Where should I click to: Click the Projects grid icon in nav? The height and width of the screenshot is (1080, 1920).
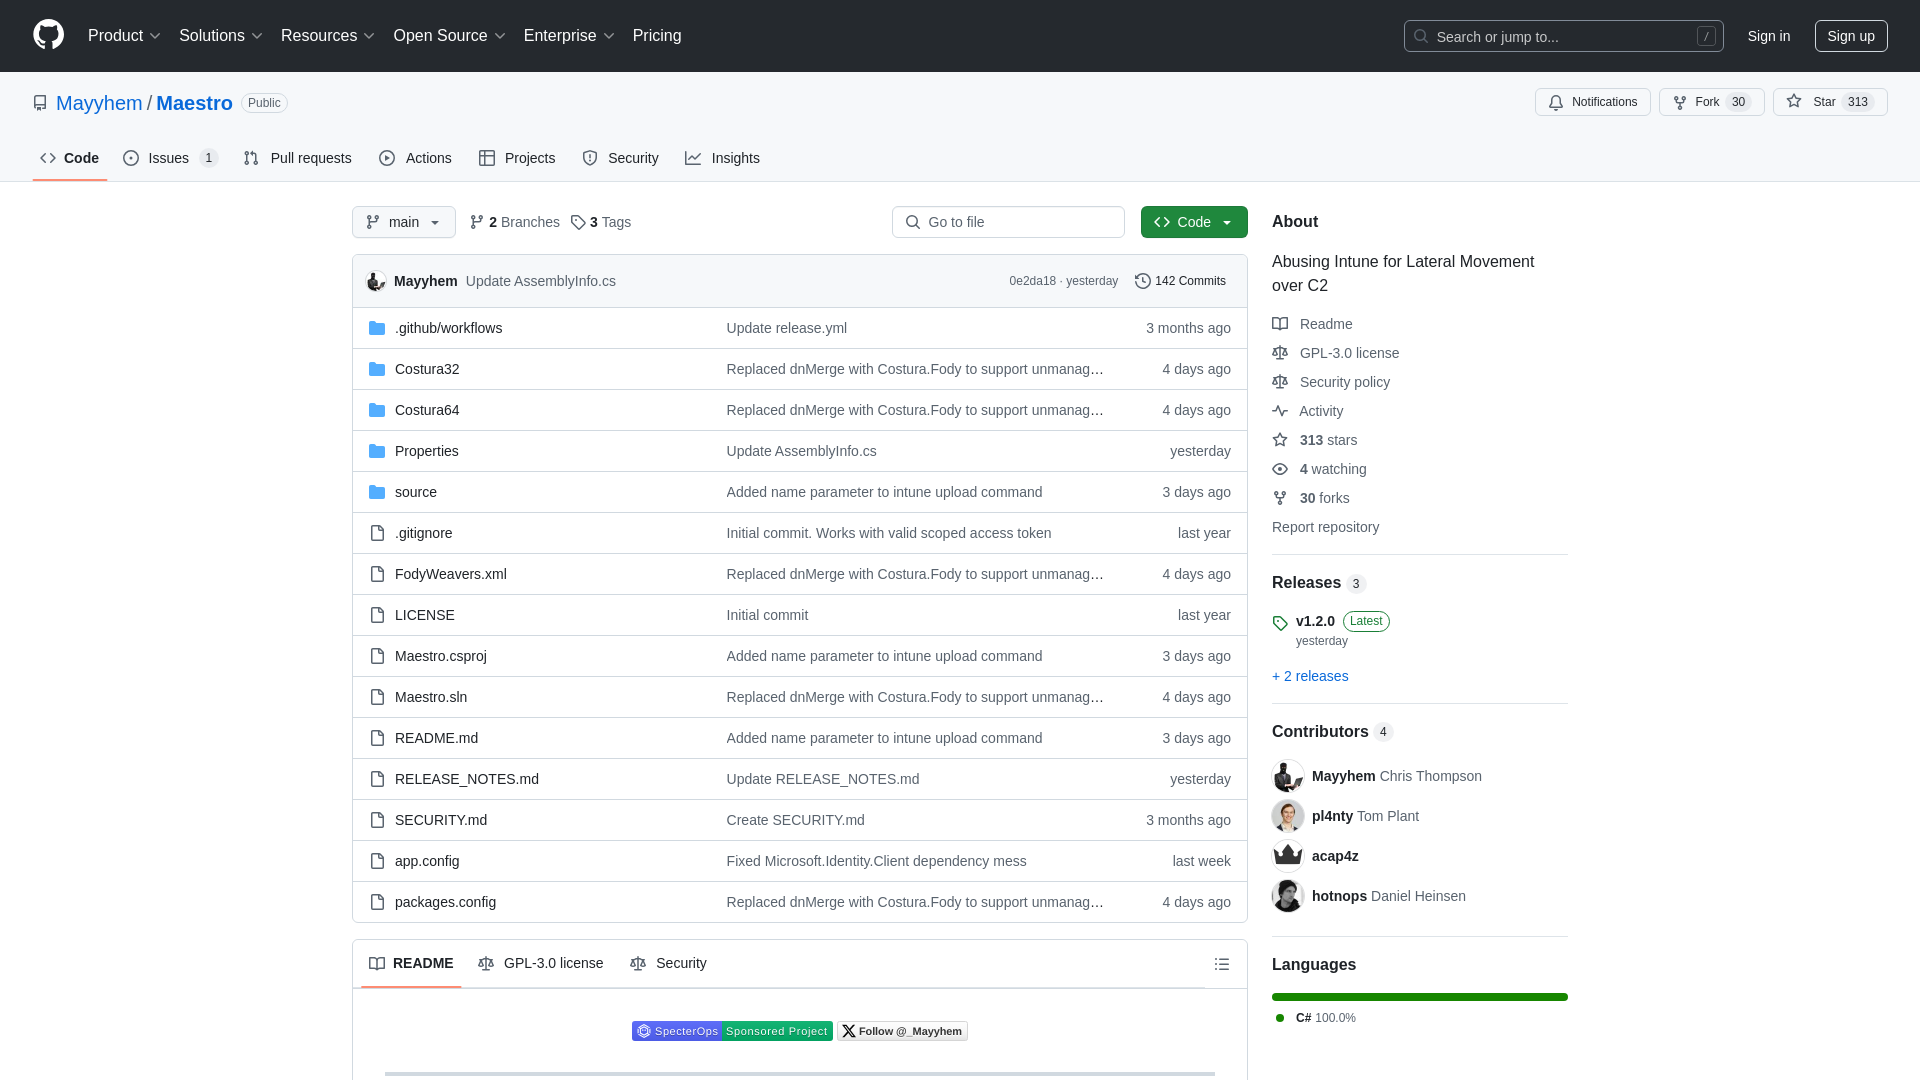coord(487,158)
